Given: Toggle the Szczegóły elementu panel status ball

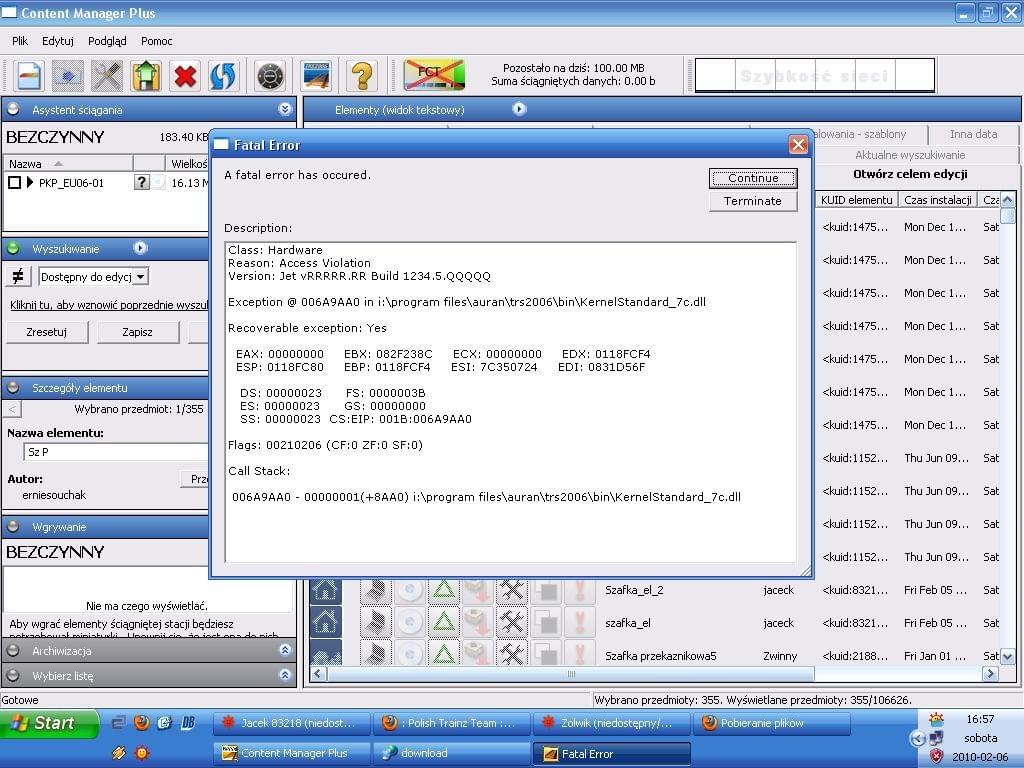Looking at the screenshot, I should [13, 387].
